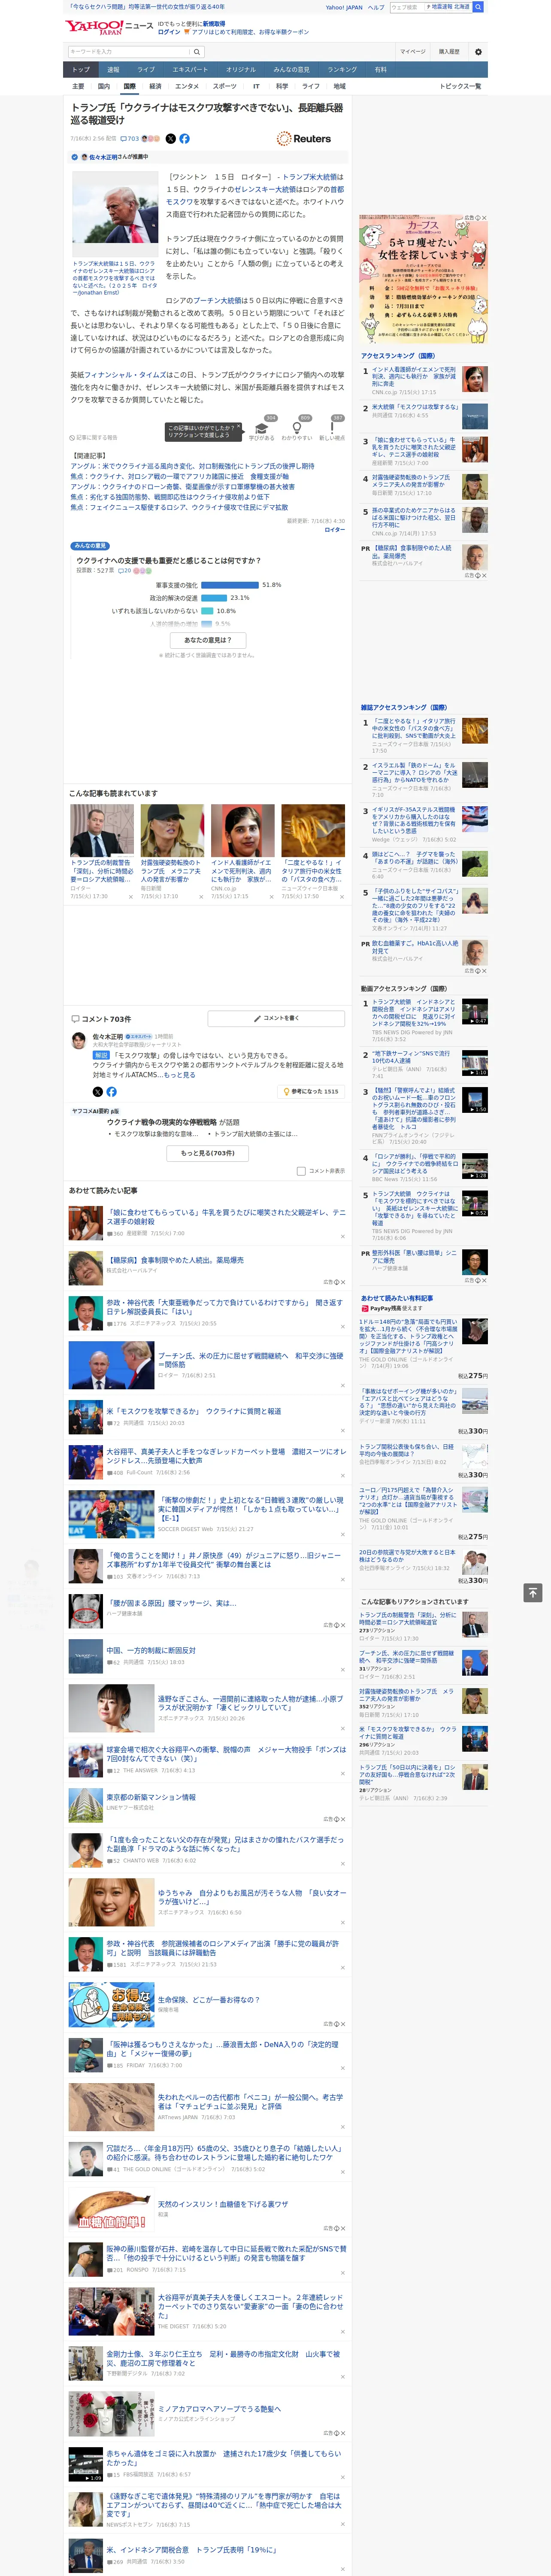
Task: Select the 速報 navigation tab
Action: pyautogui.click(x=113, y=70)
